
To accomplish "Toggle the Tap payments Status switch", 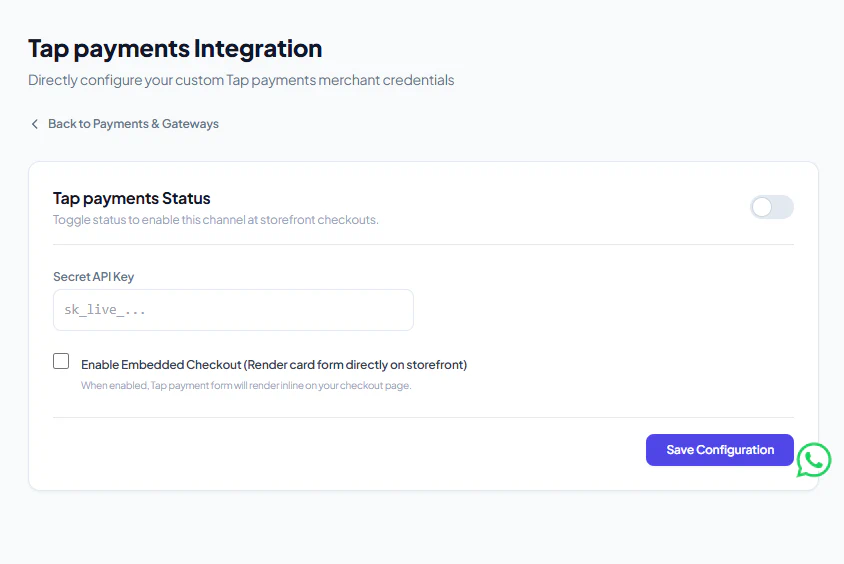I will [771, 207].
